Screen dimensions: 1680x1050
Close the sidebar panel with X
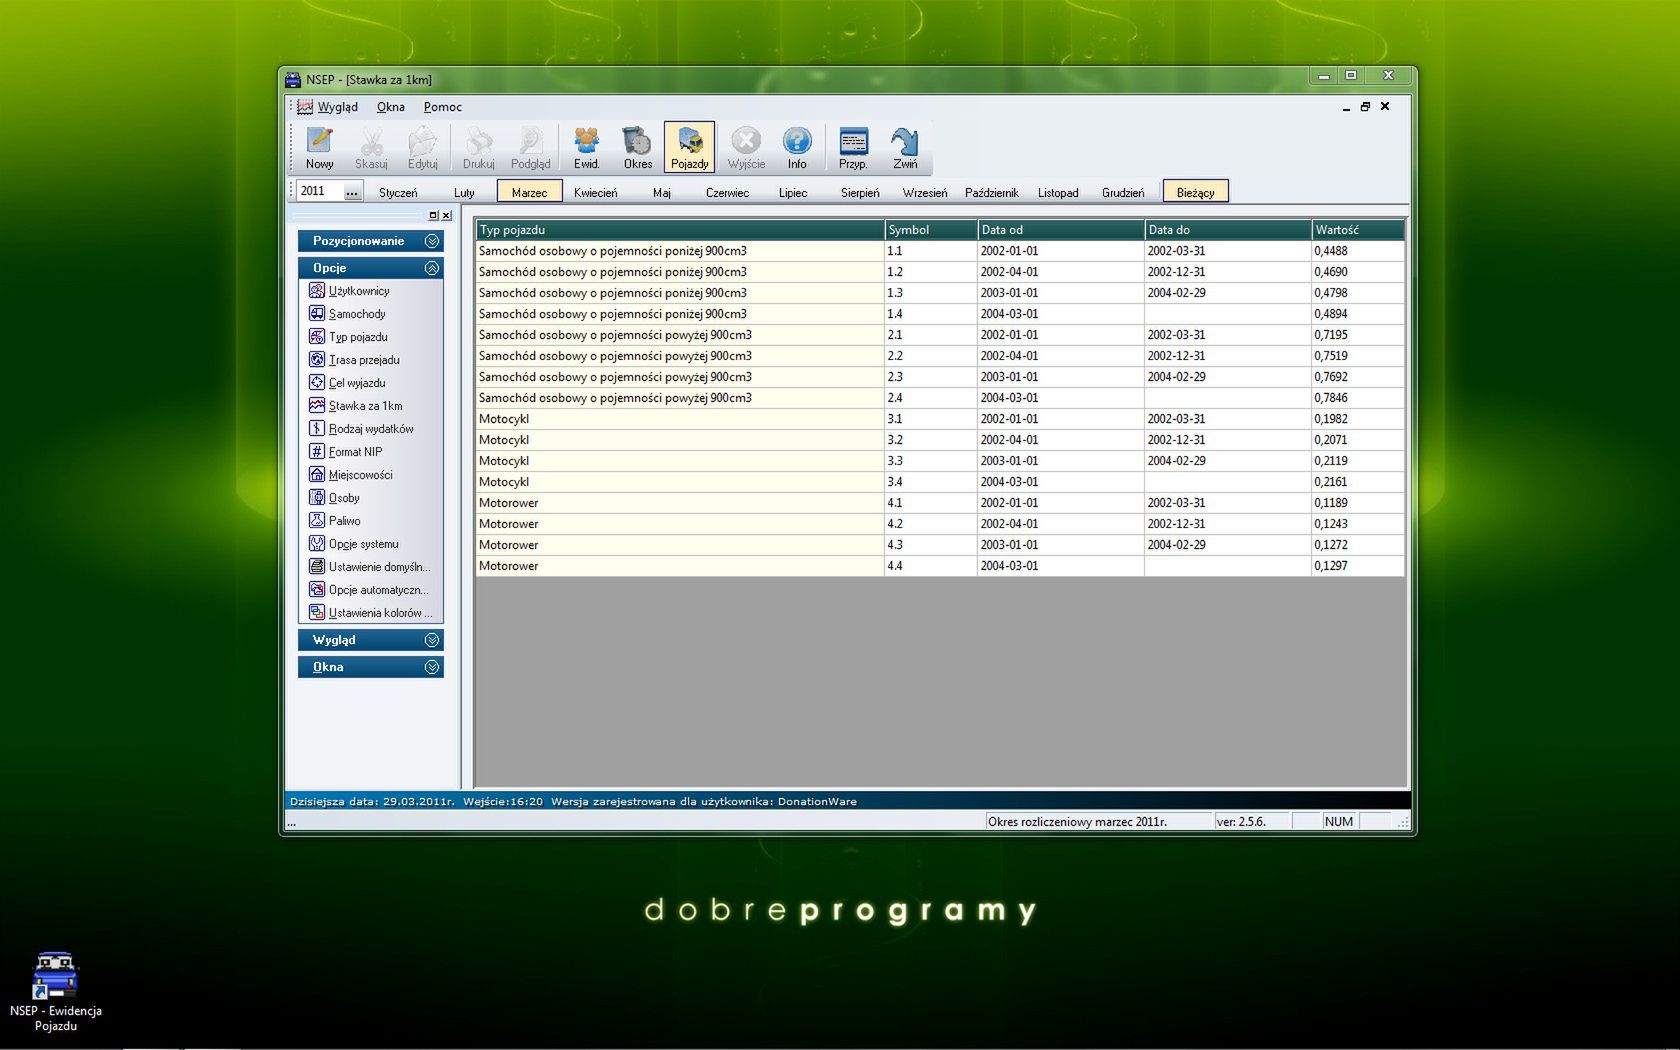click(446, 215)
